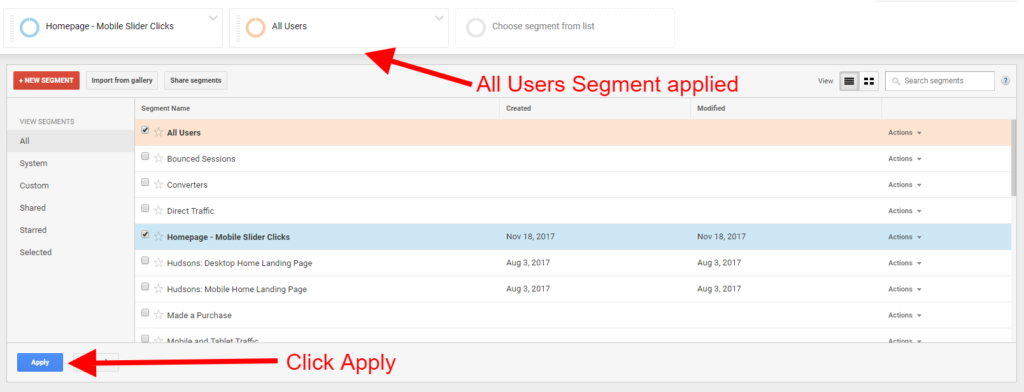Open Actions dropdown for All Users
The height and width of the screenshot is (392, 1024).
click(904, 133)
